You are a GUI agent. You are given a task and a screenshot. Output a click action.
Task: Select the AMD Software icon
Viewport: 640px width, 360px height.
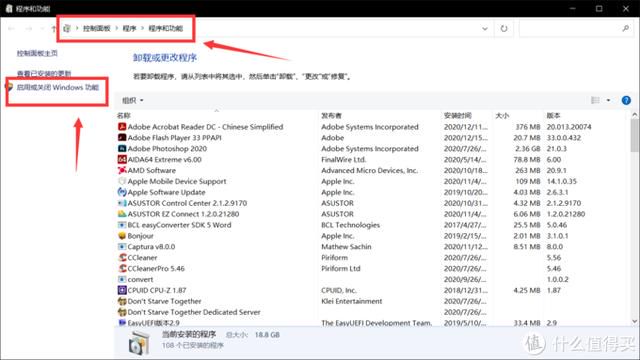(122, 170)
